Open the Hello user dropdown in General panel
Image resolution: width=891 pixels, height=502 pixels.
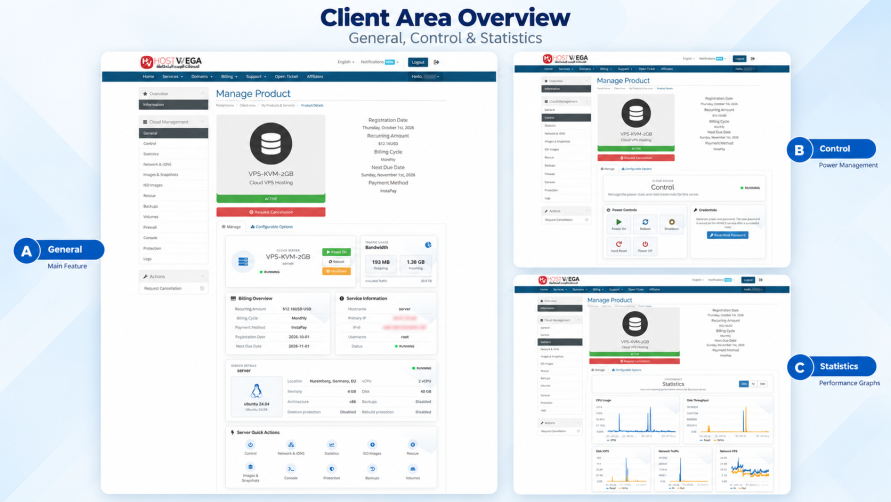(x=426, y=76)
